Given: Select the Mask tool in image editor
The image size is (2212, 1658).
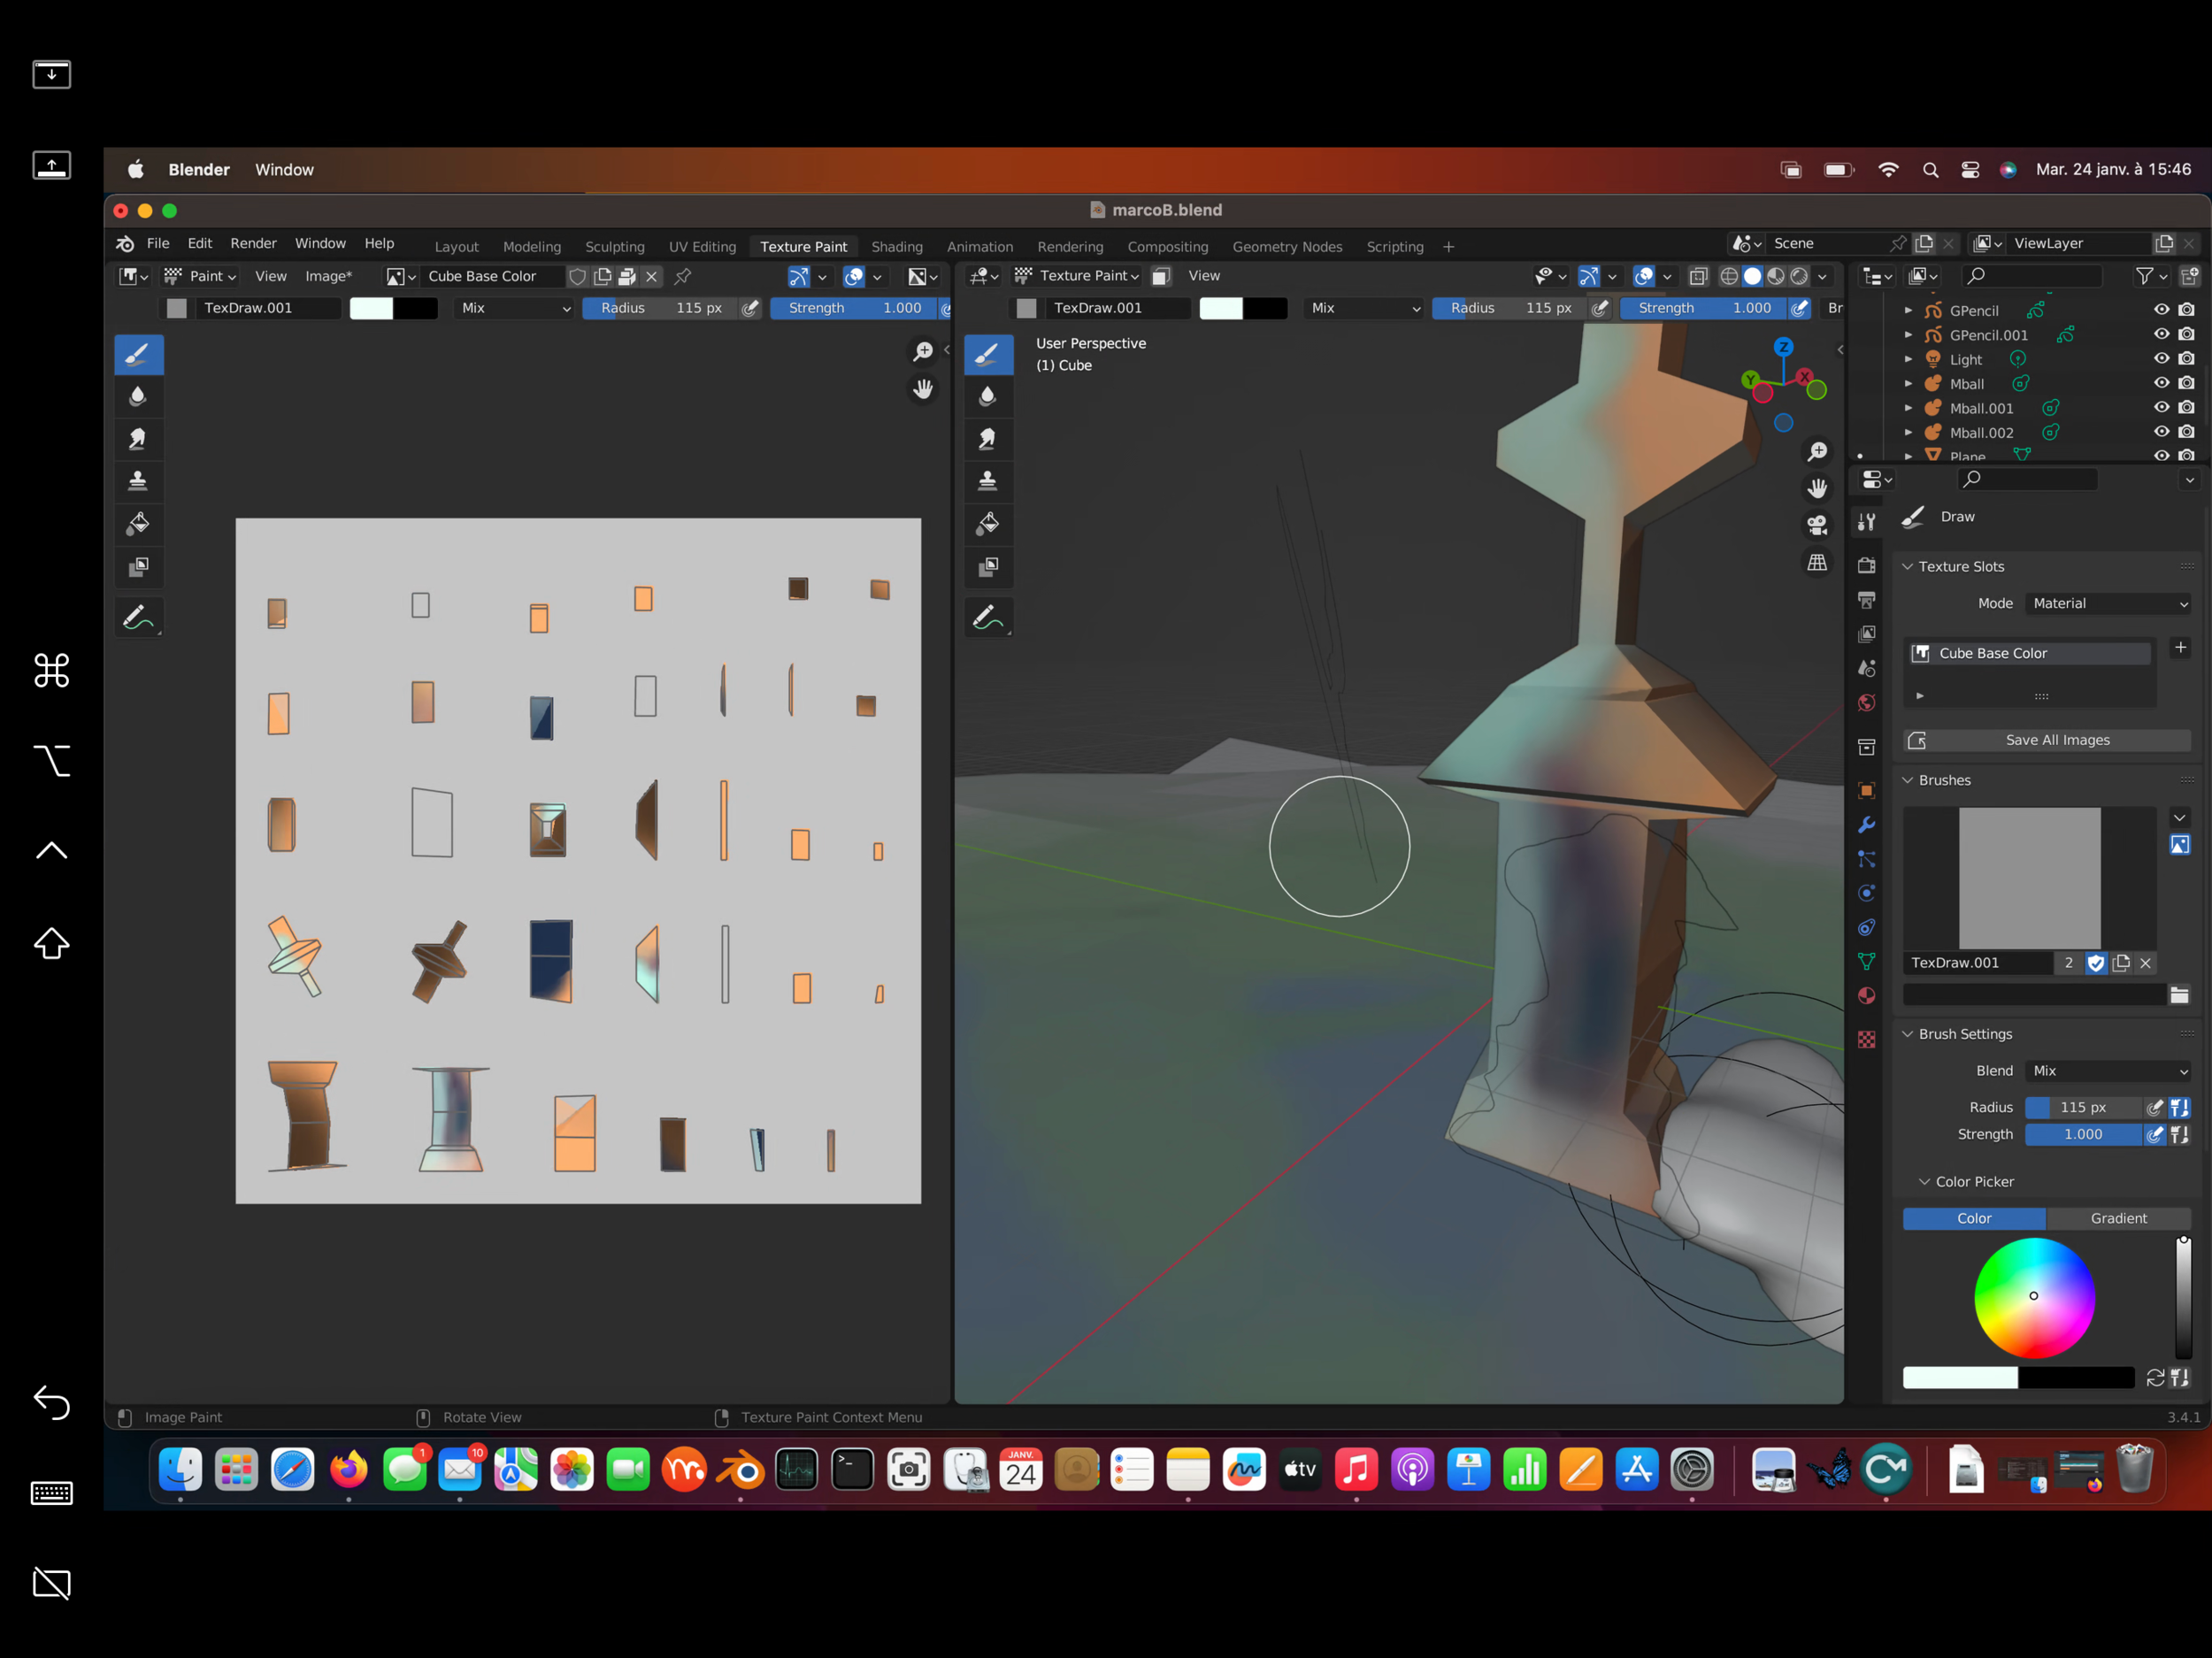Looking at the screenshot, I should click(138, 567).
